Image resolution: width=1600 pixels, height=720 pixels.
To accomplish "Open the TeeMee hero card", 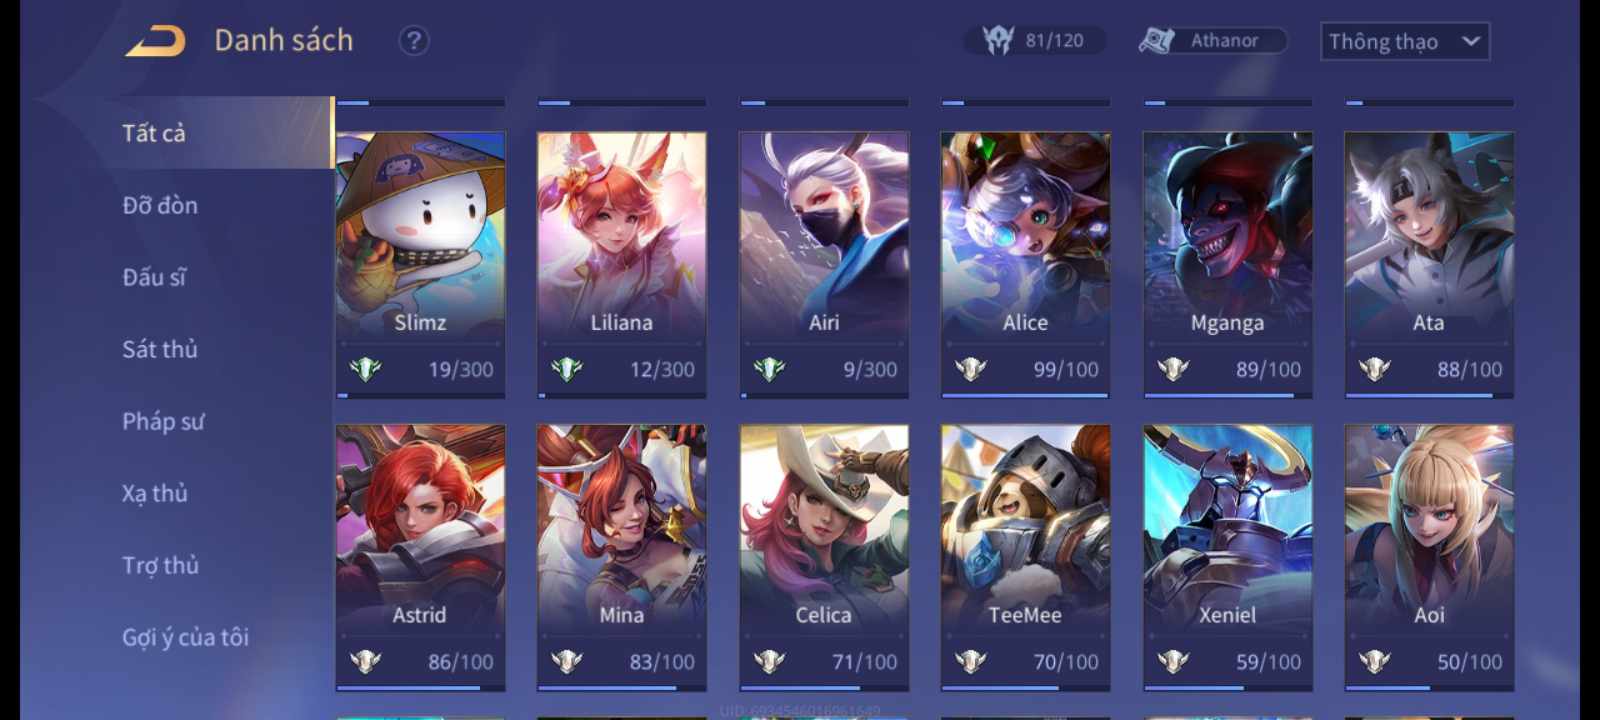I will (1025, 557).
